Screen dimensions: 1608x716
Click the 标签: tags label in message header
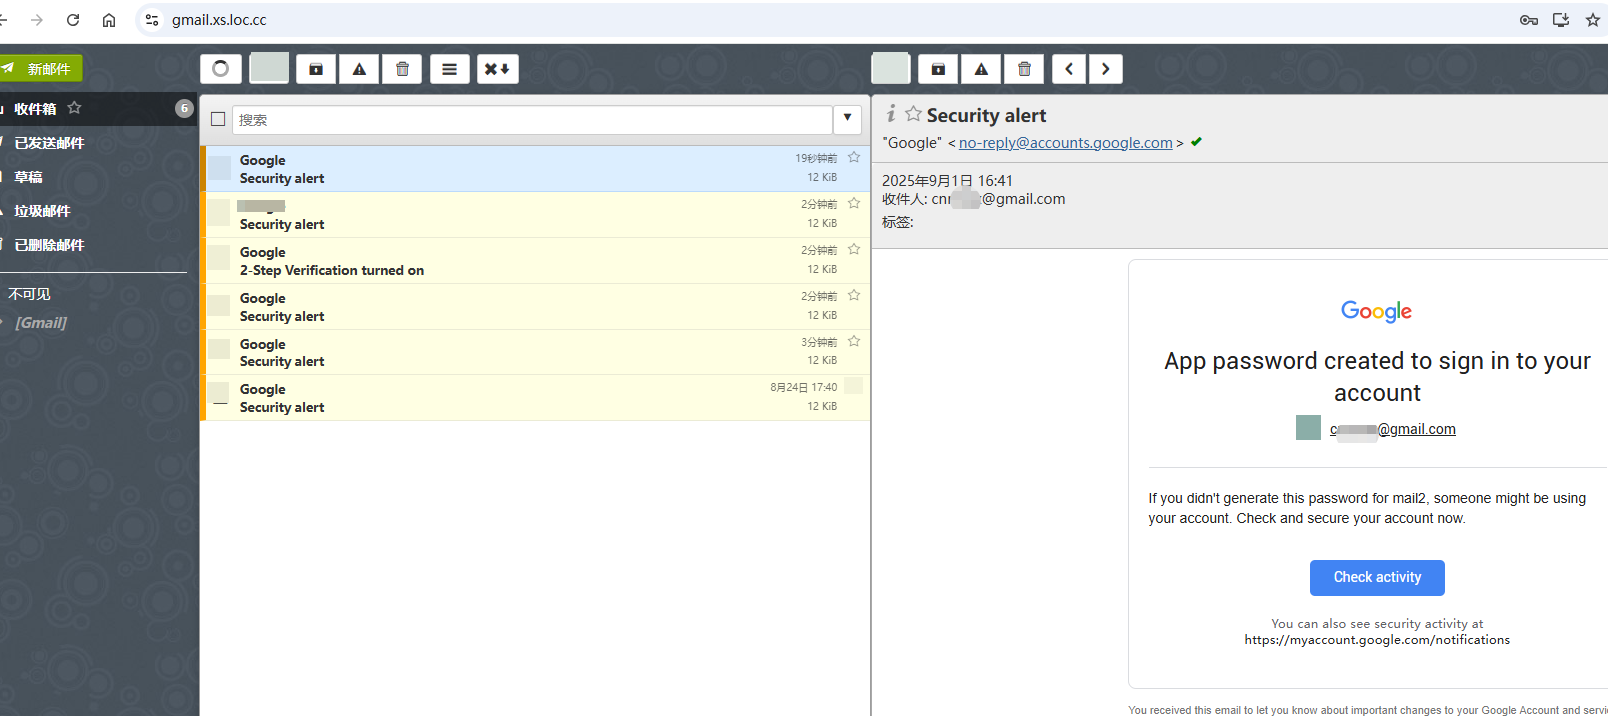point(897,222)
